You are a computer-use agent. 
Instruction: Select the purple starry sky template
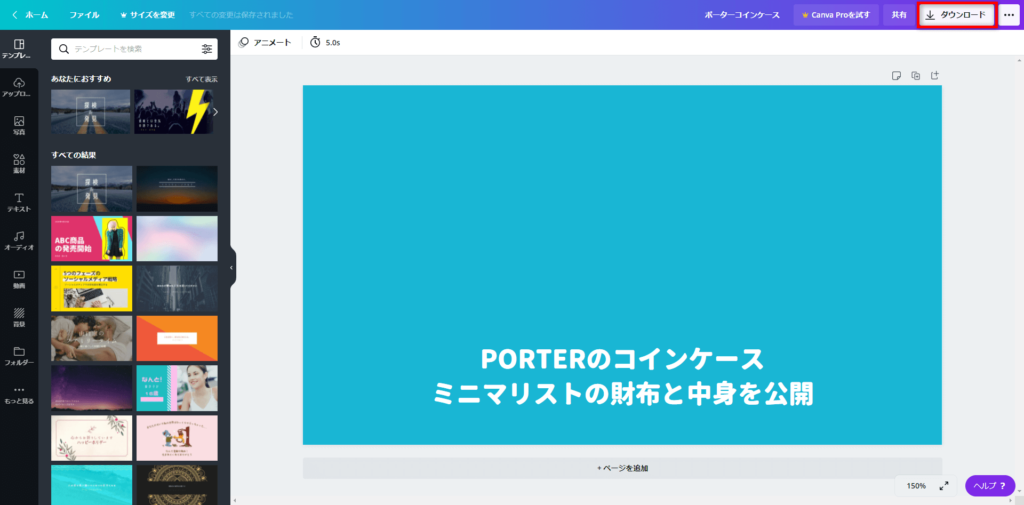click(91, 388)
